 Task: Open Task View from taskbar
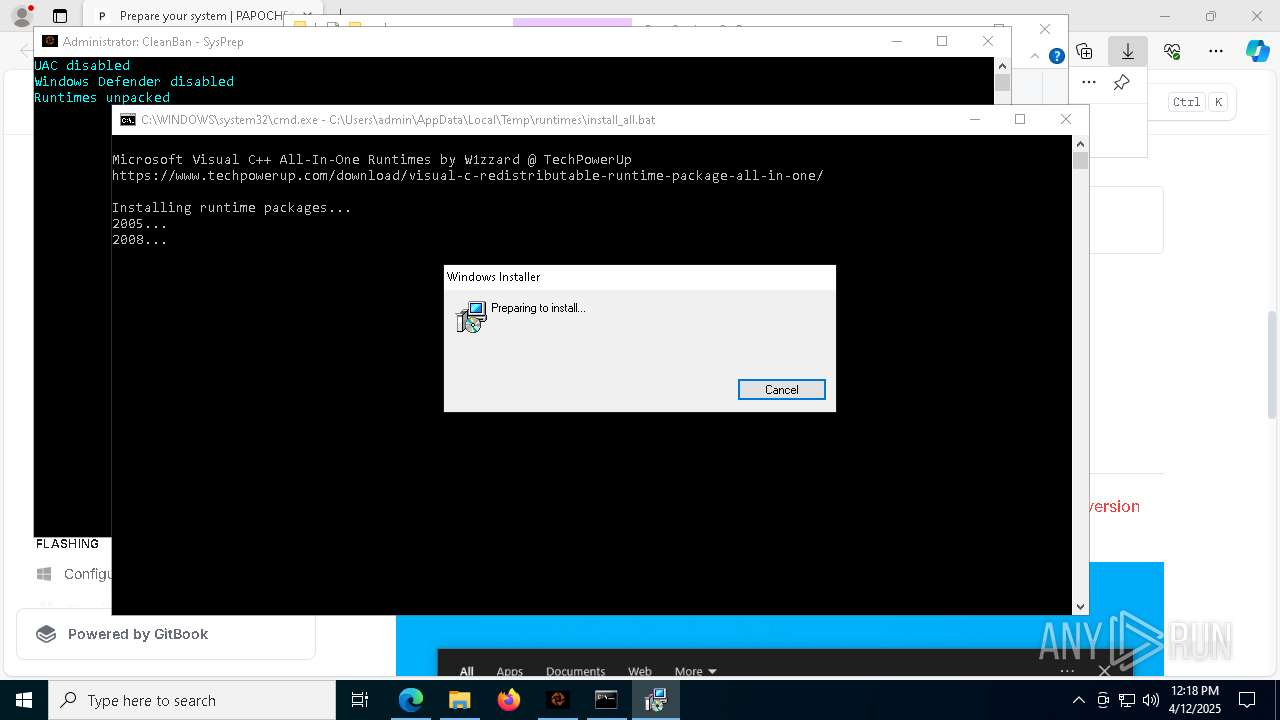(360, 700)
